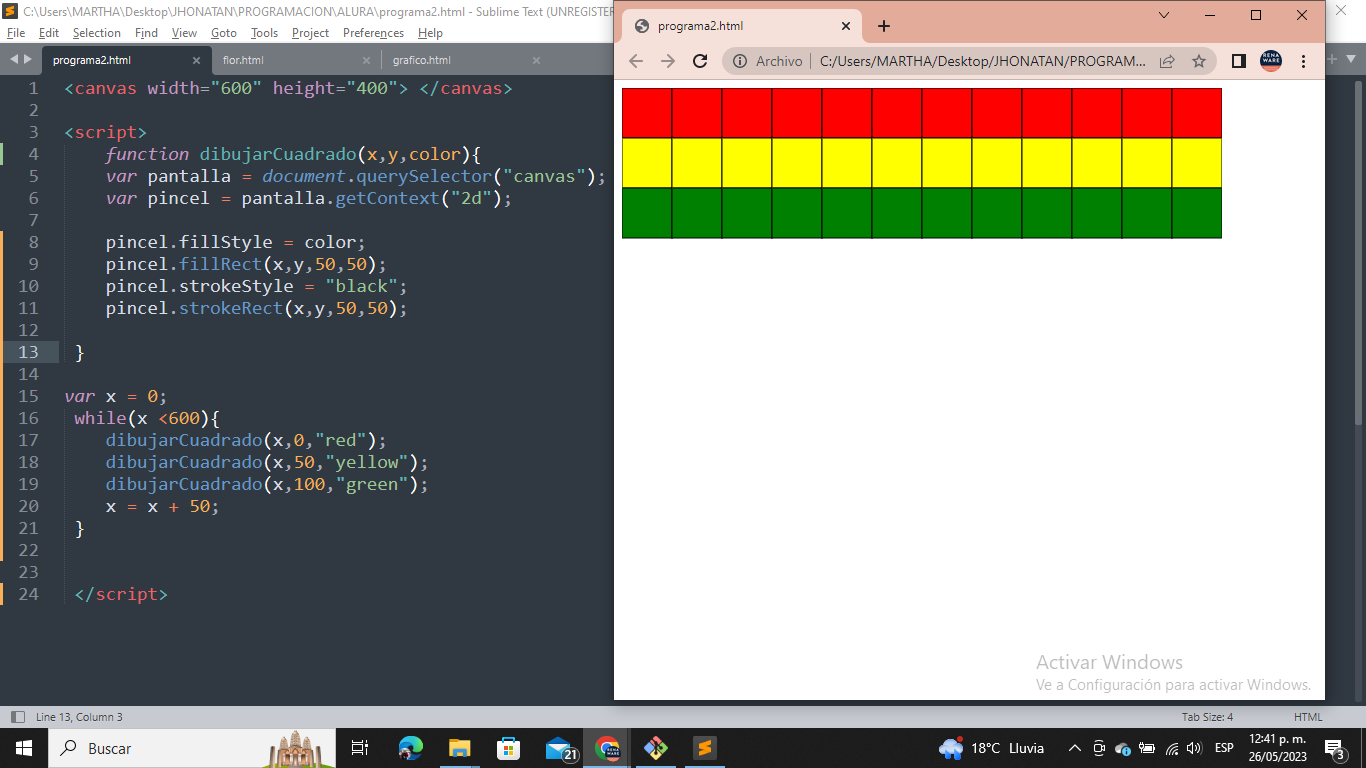Click the first red square on canvas
This screenshot has height=768, width=1366.
[x=647, y=113]
